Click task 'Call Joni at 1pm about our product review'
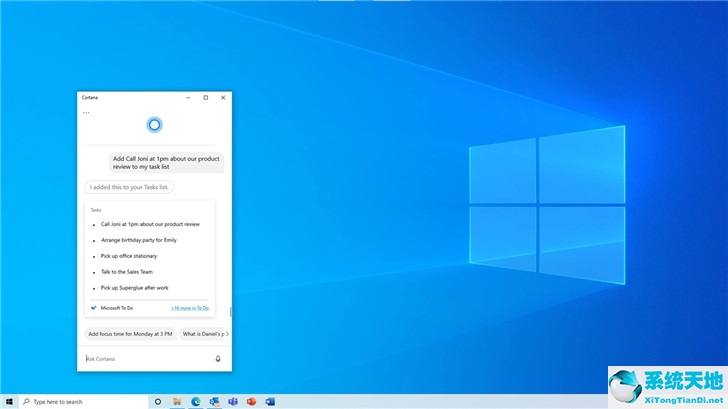The width and height of the screenshot is (728, 409). click(x=150, y=224)
